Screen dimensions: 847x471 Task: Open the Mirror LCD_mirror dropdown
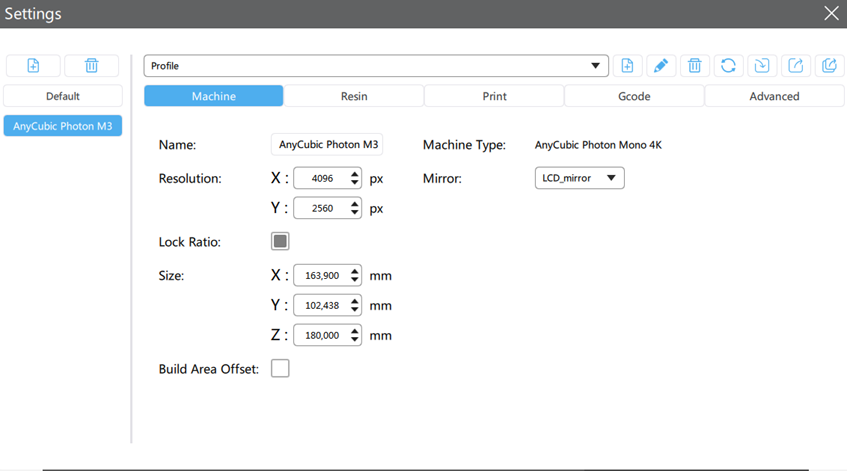[x=580, y=178]
